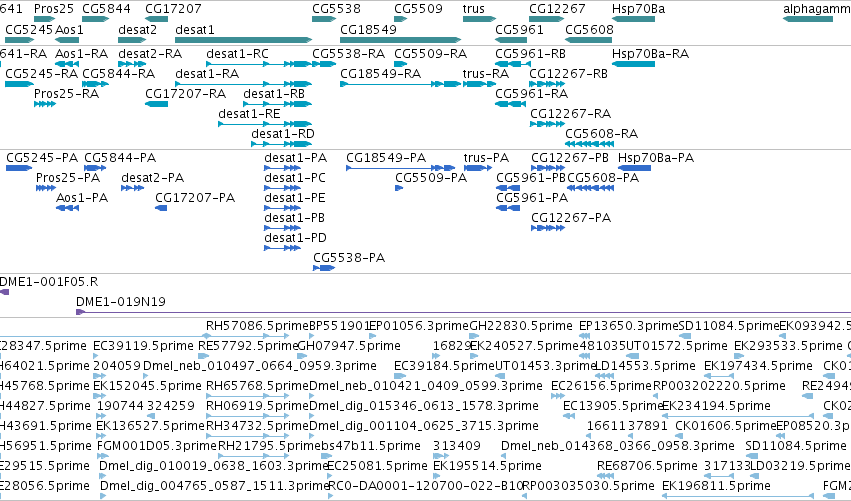Select the CG5961 gene glyph
Screen dimensions: 851x501
[x=511, y=40]
